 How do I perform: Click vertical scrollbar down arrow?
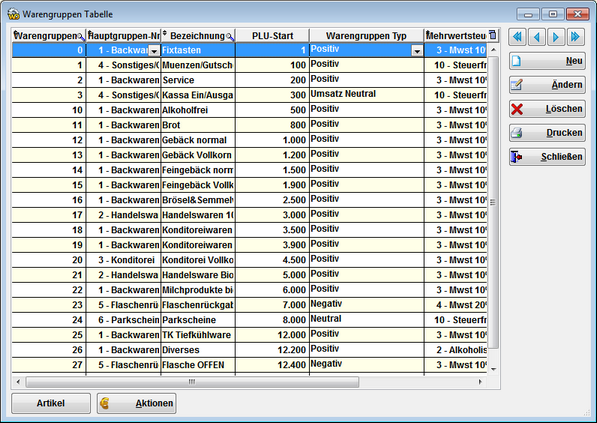[x=493, y=369]
